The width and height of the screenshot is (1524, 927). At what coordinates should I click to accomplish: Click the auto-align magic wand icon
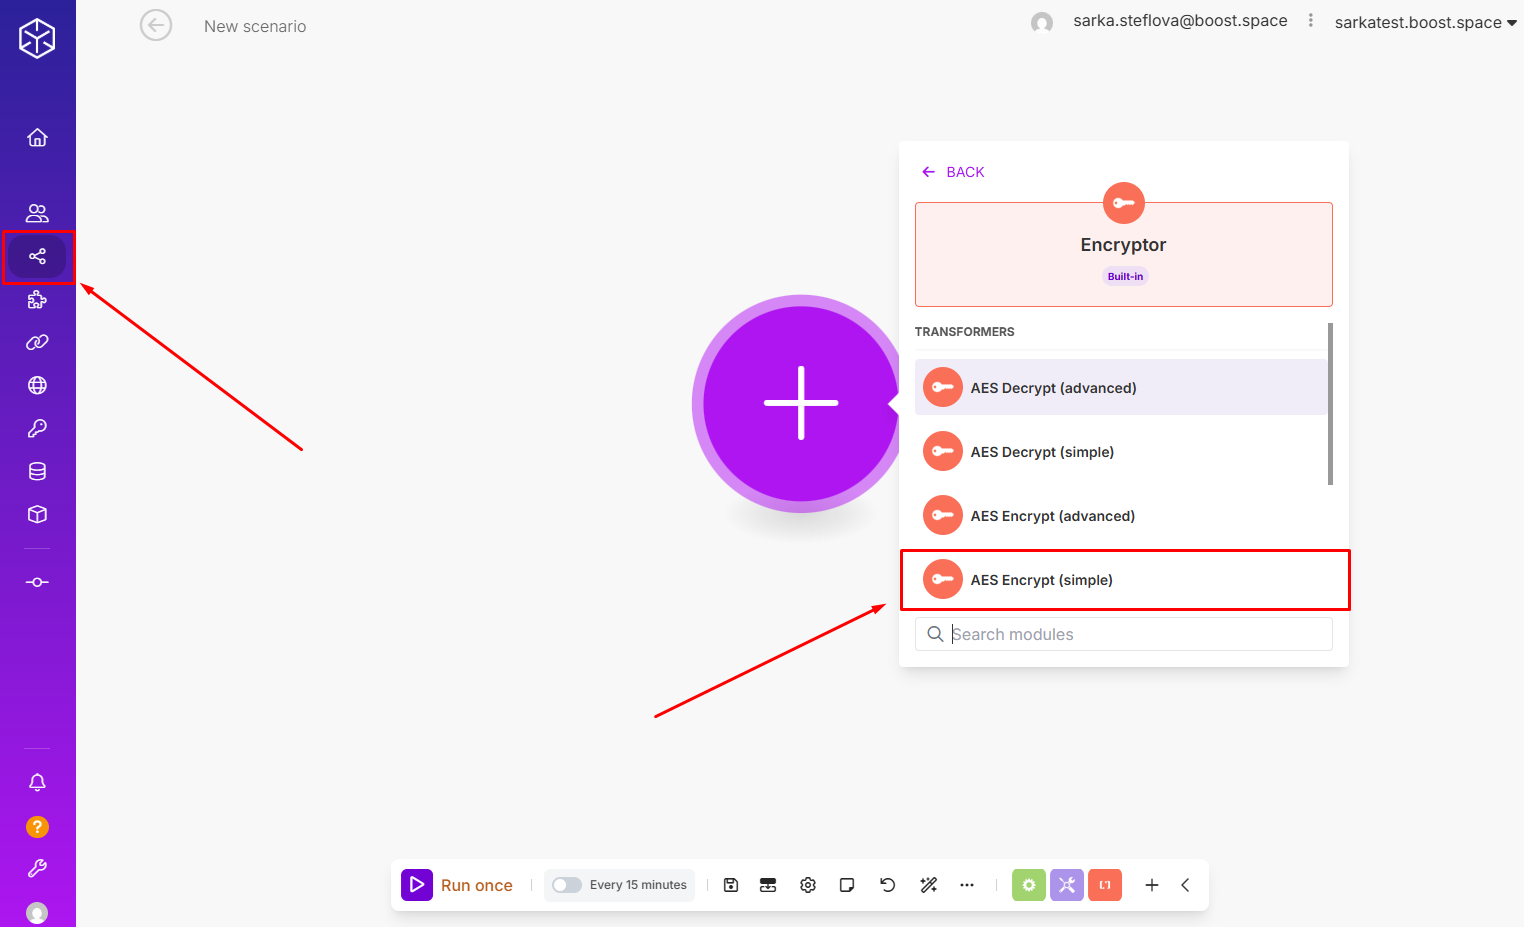click(x=928, y=885)
